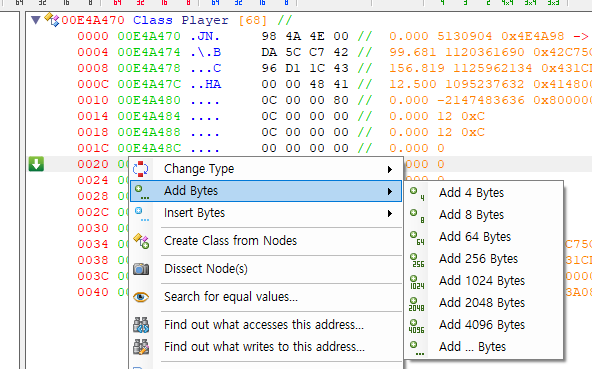This screenshot has width=592, height=369.
Task: Click binoculars pencil icon for writes address
Action: (141, 347)
